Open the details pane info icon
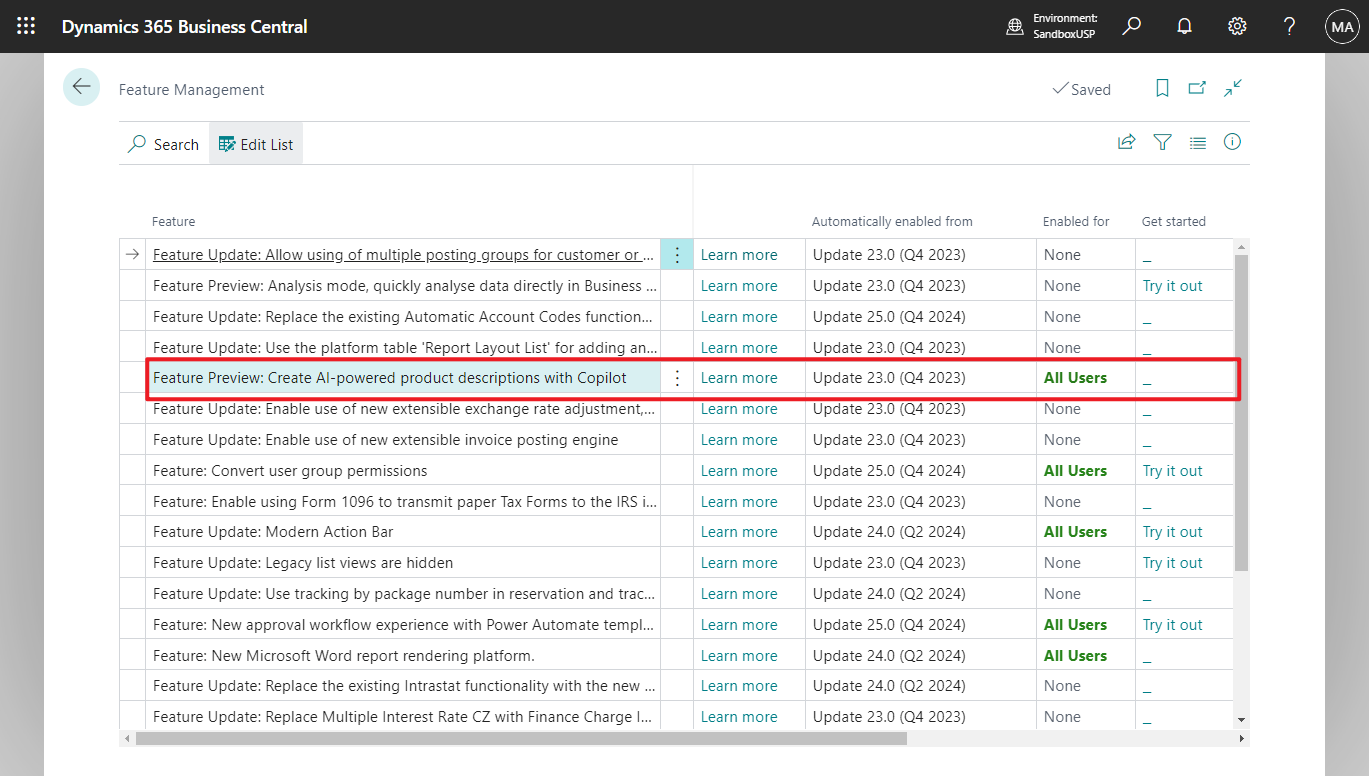 pos(1232,142)
